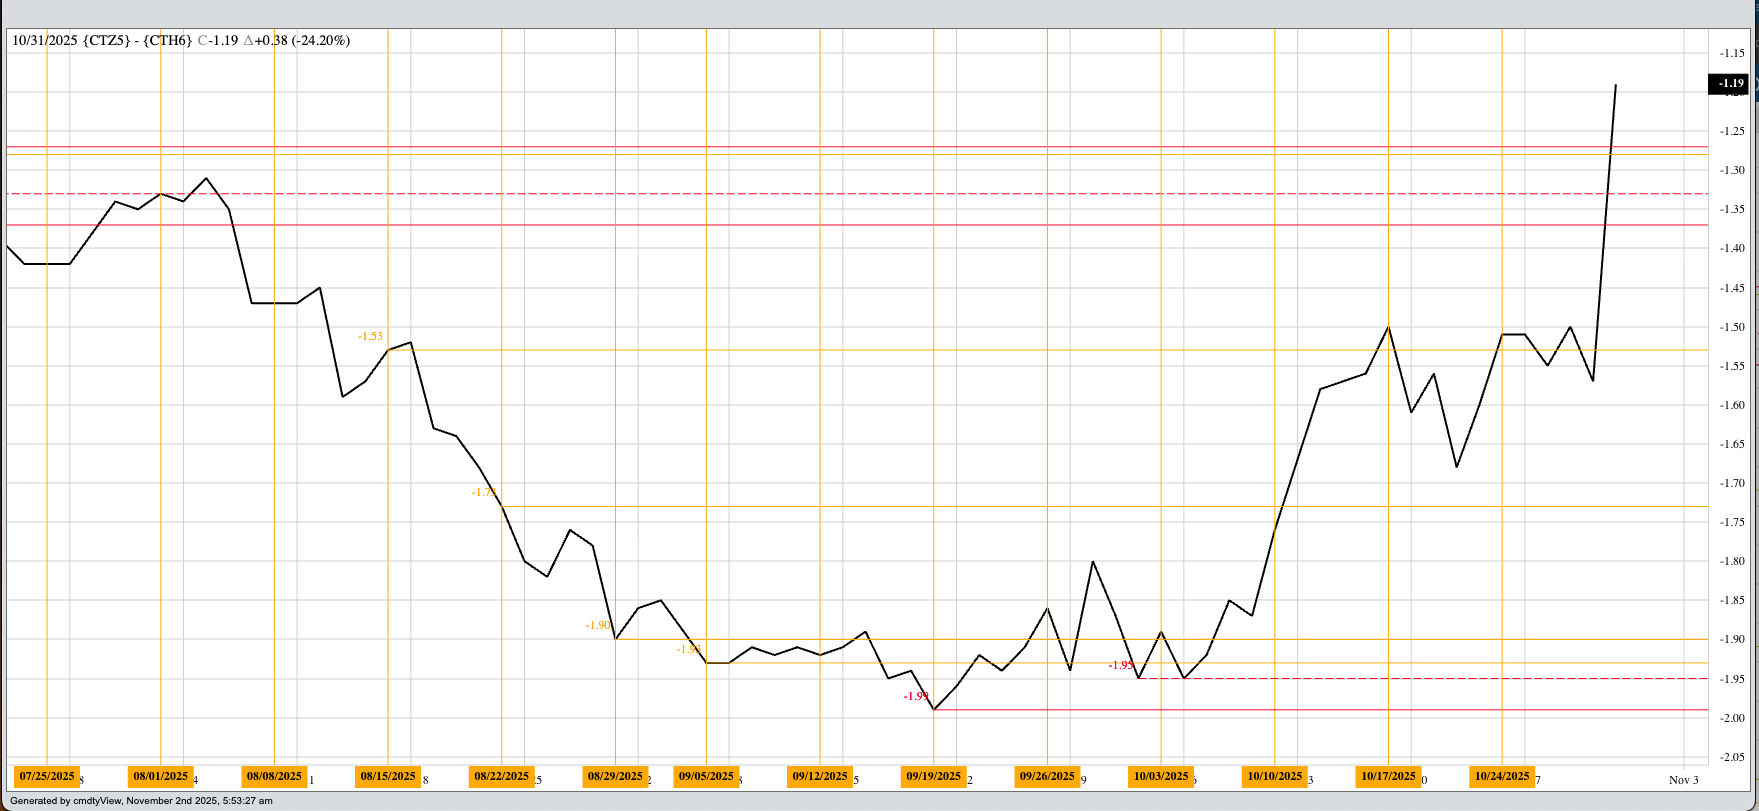Select the red -1.95 level annotation
Viewport: 1759px width, 811px height.
pyautogui.click(x=1121, y=665)
